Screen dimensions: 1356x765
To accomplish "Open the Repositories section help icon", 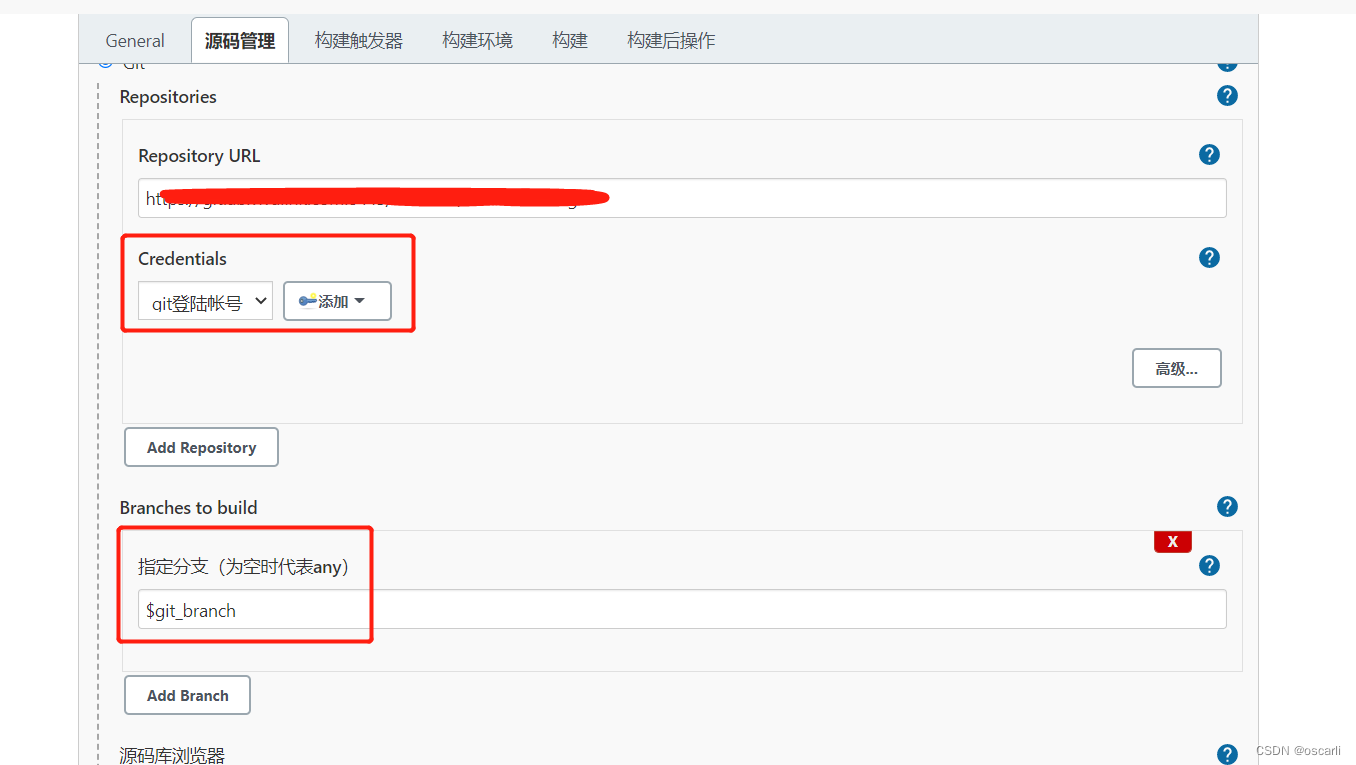I will point(1227,95).
